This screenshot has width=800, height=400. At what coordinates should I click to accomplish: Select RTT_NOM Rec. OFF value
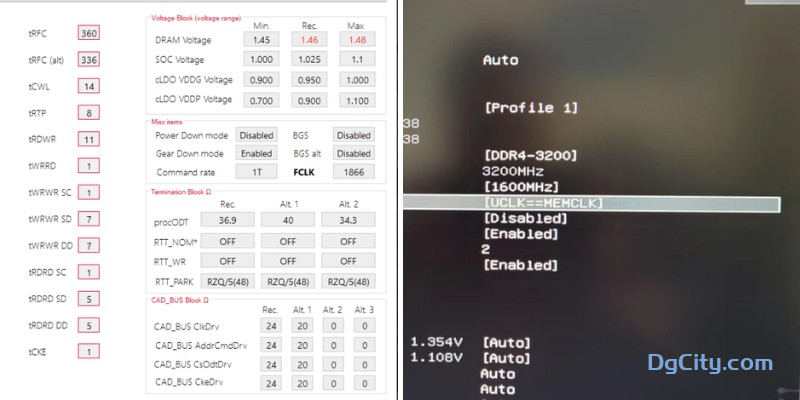228,241
